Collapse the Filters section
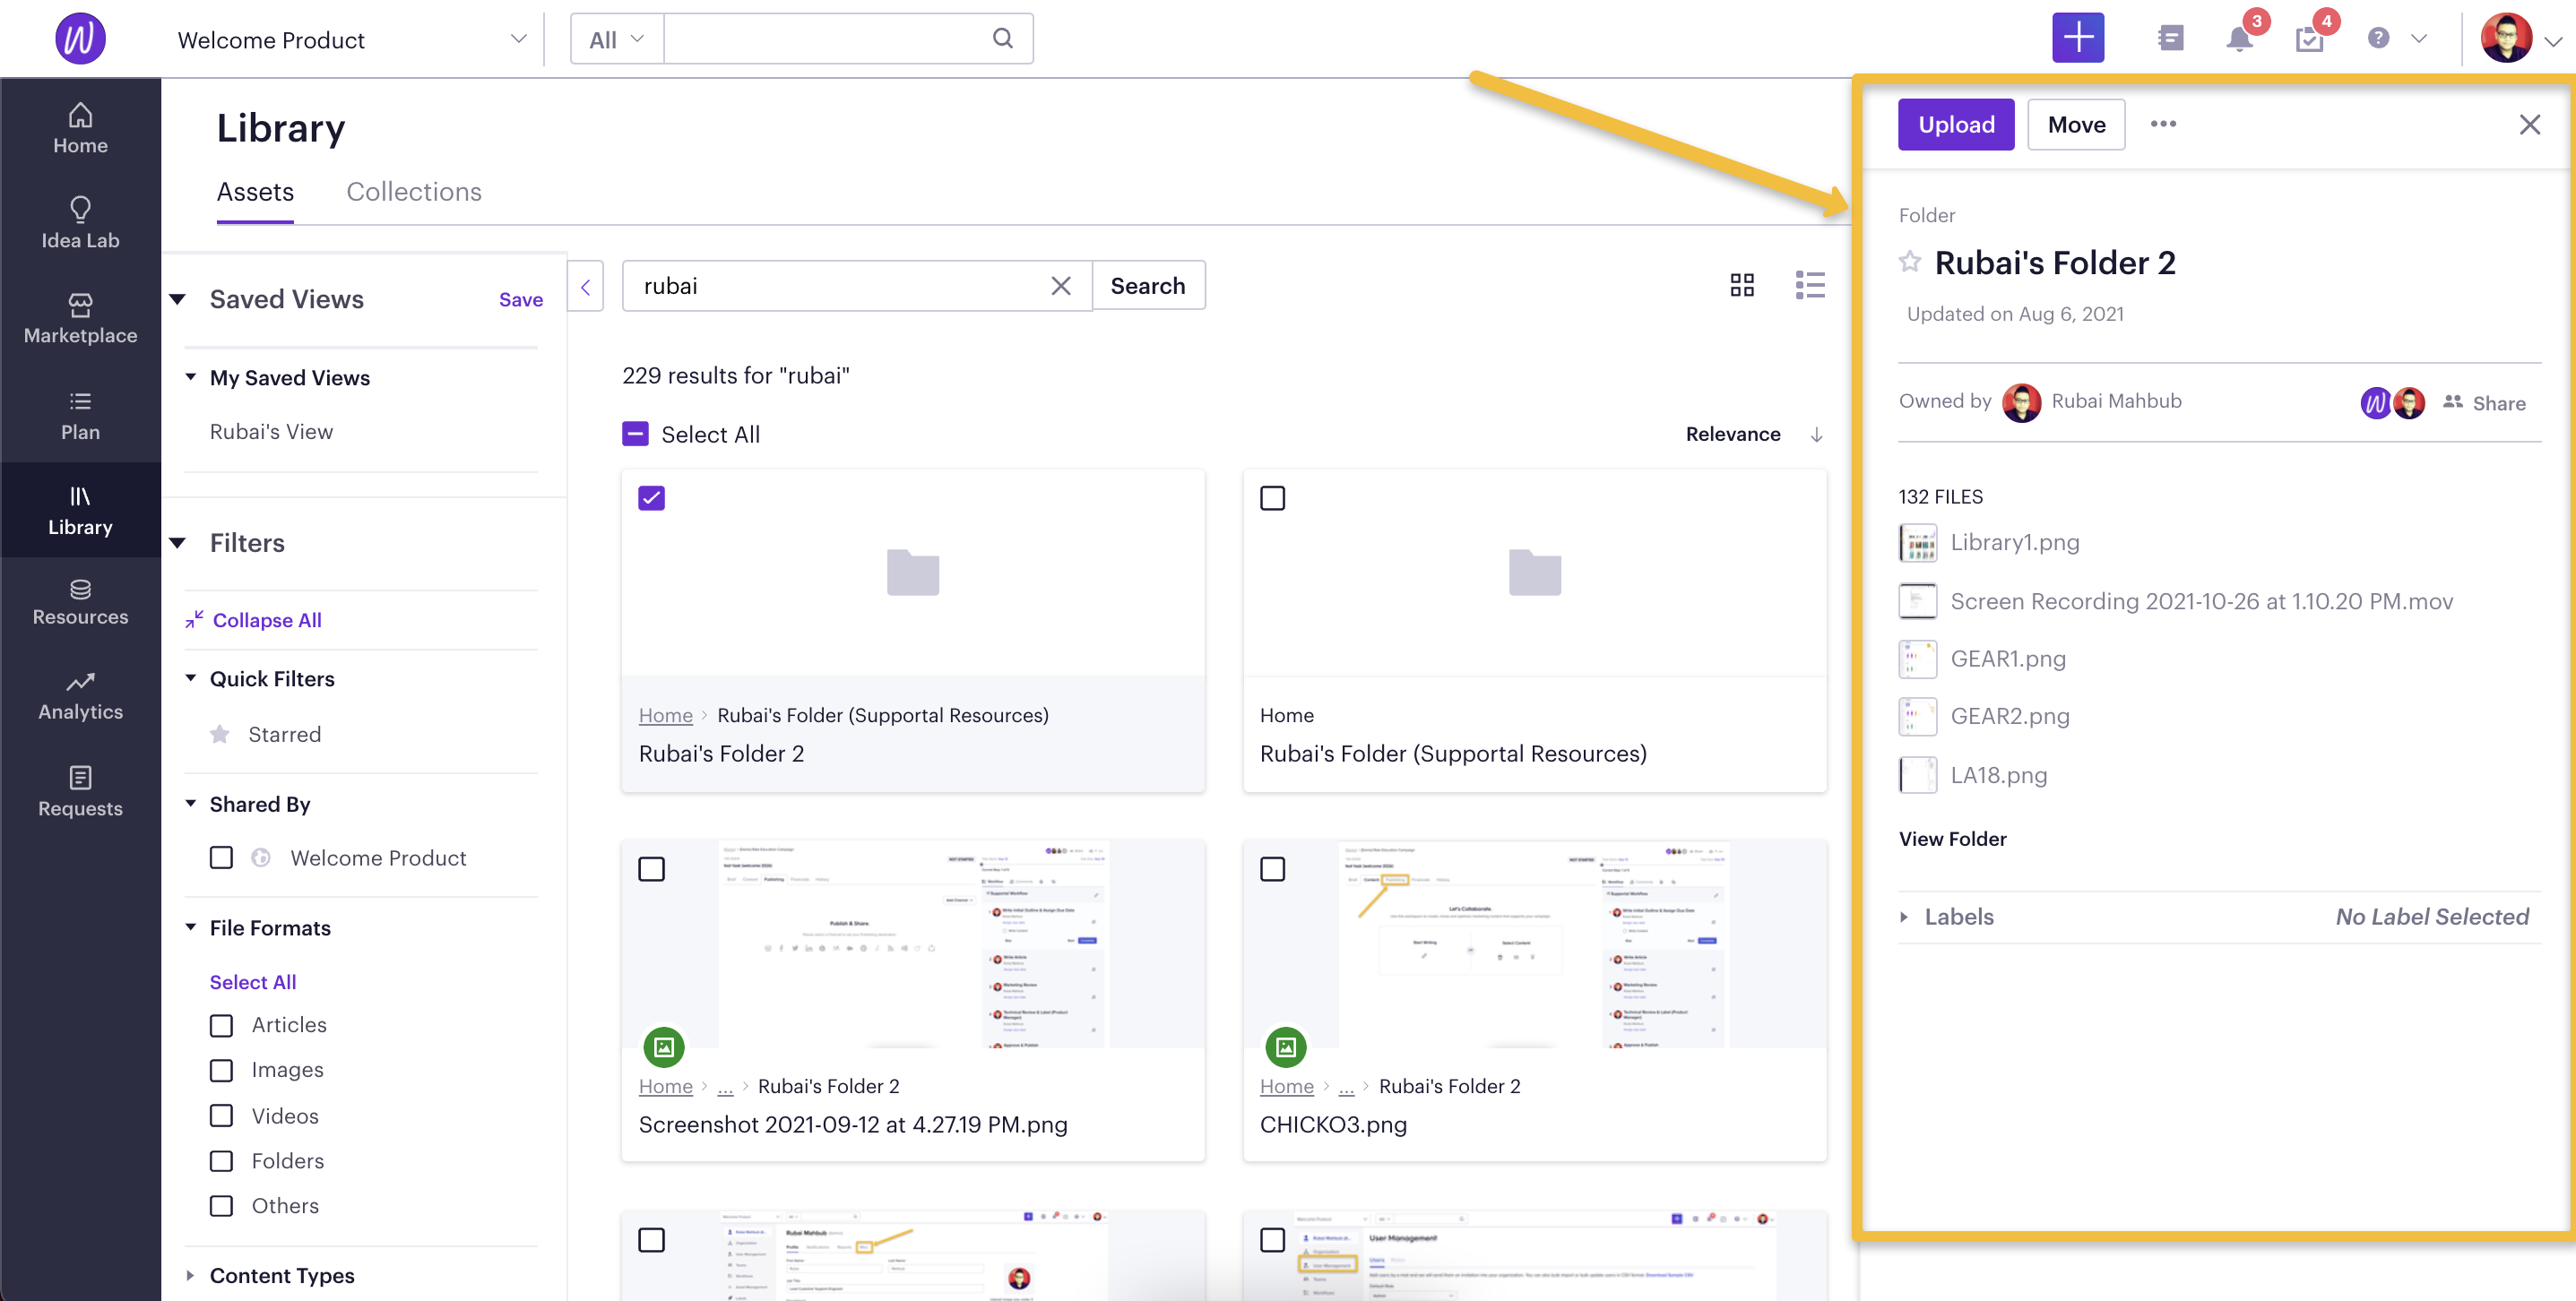Image resolution: width=2576 pixels, height=1301 pixels. click(x=178, y=543)
